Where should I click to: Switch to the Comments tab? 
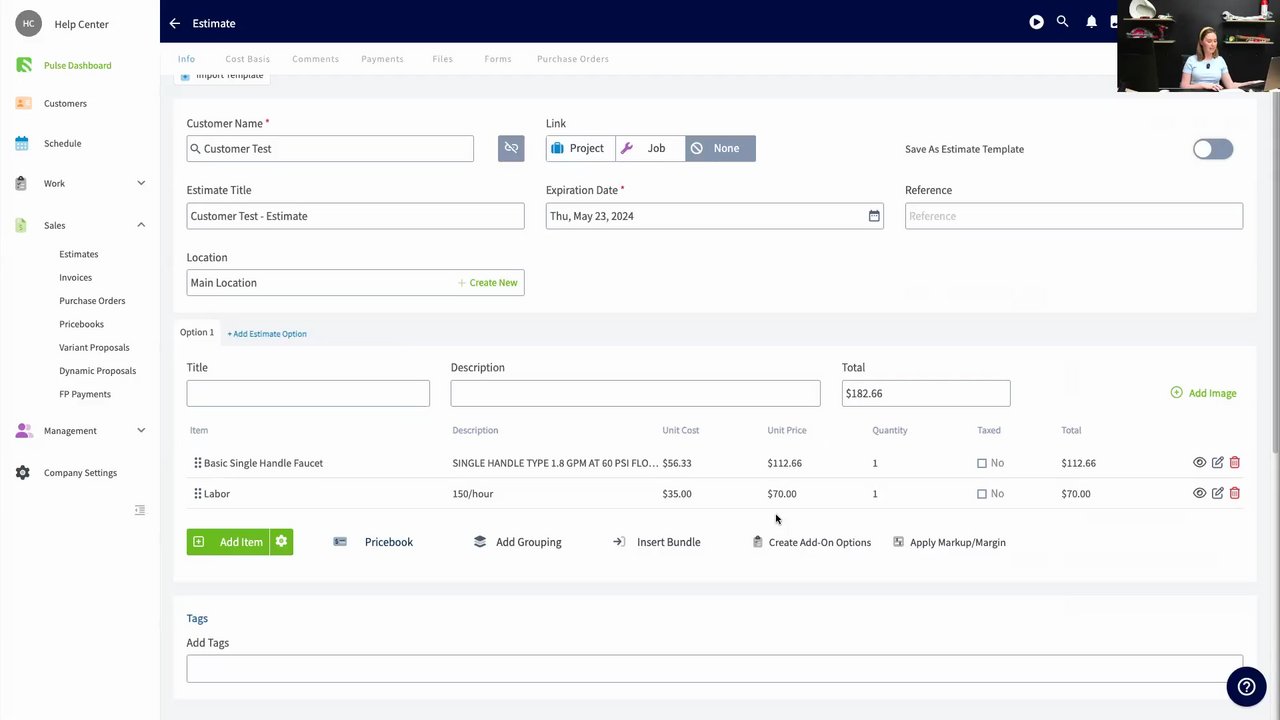pyautogui.click(x=316, y=59)
